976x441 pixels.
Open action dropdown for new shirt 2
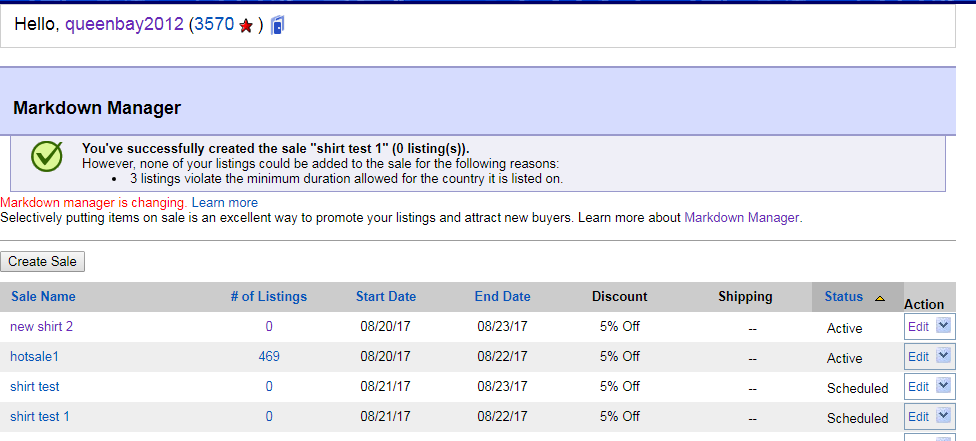[942, 327]
